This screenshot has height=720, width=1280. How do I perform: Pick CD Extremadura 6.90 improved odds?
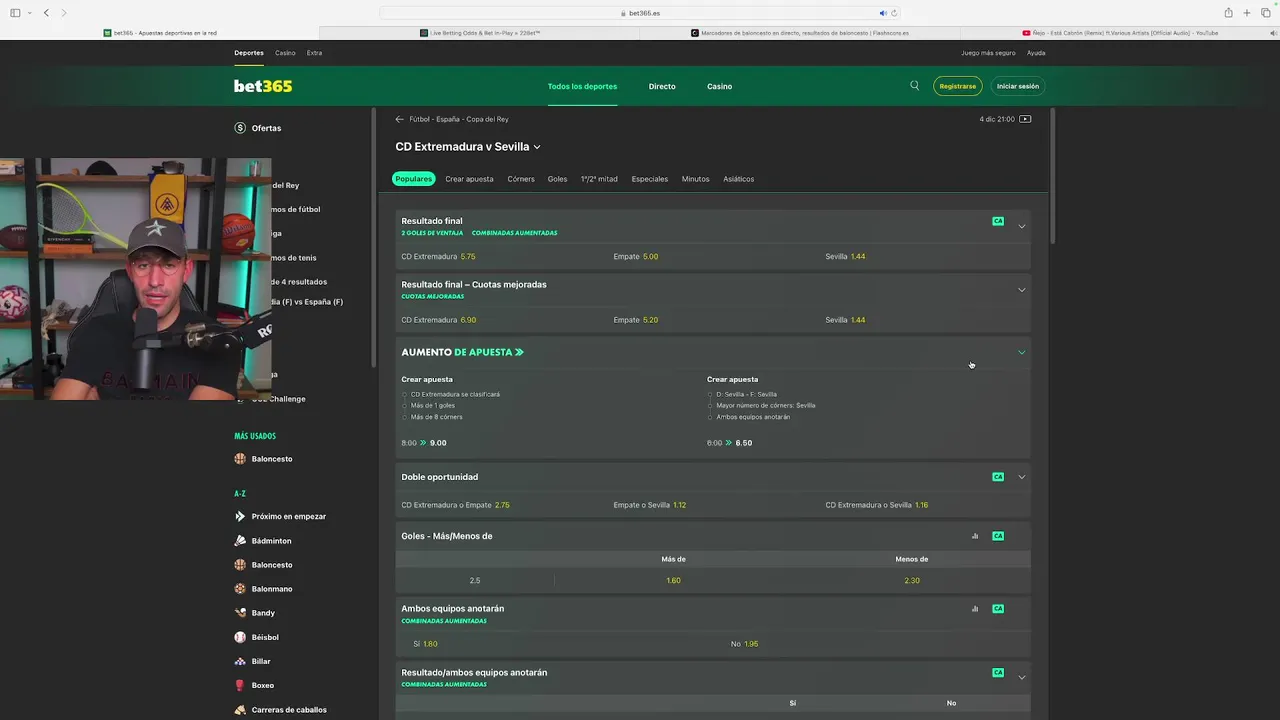coord(438,320)
